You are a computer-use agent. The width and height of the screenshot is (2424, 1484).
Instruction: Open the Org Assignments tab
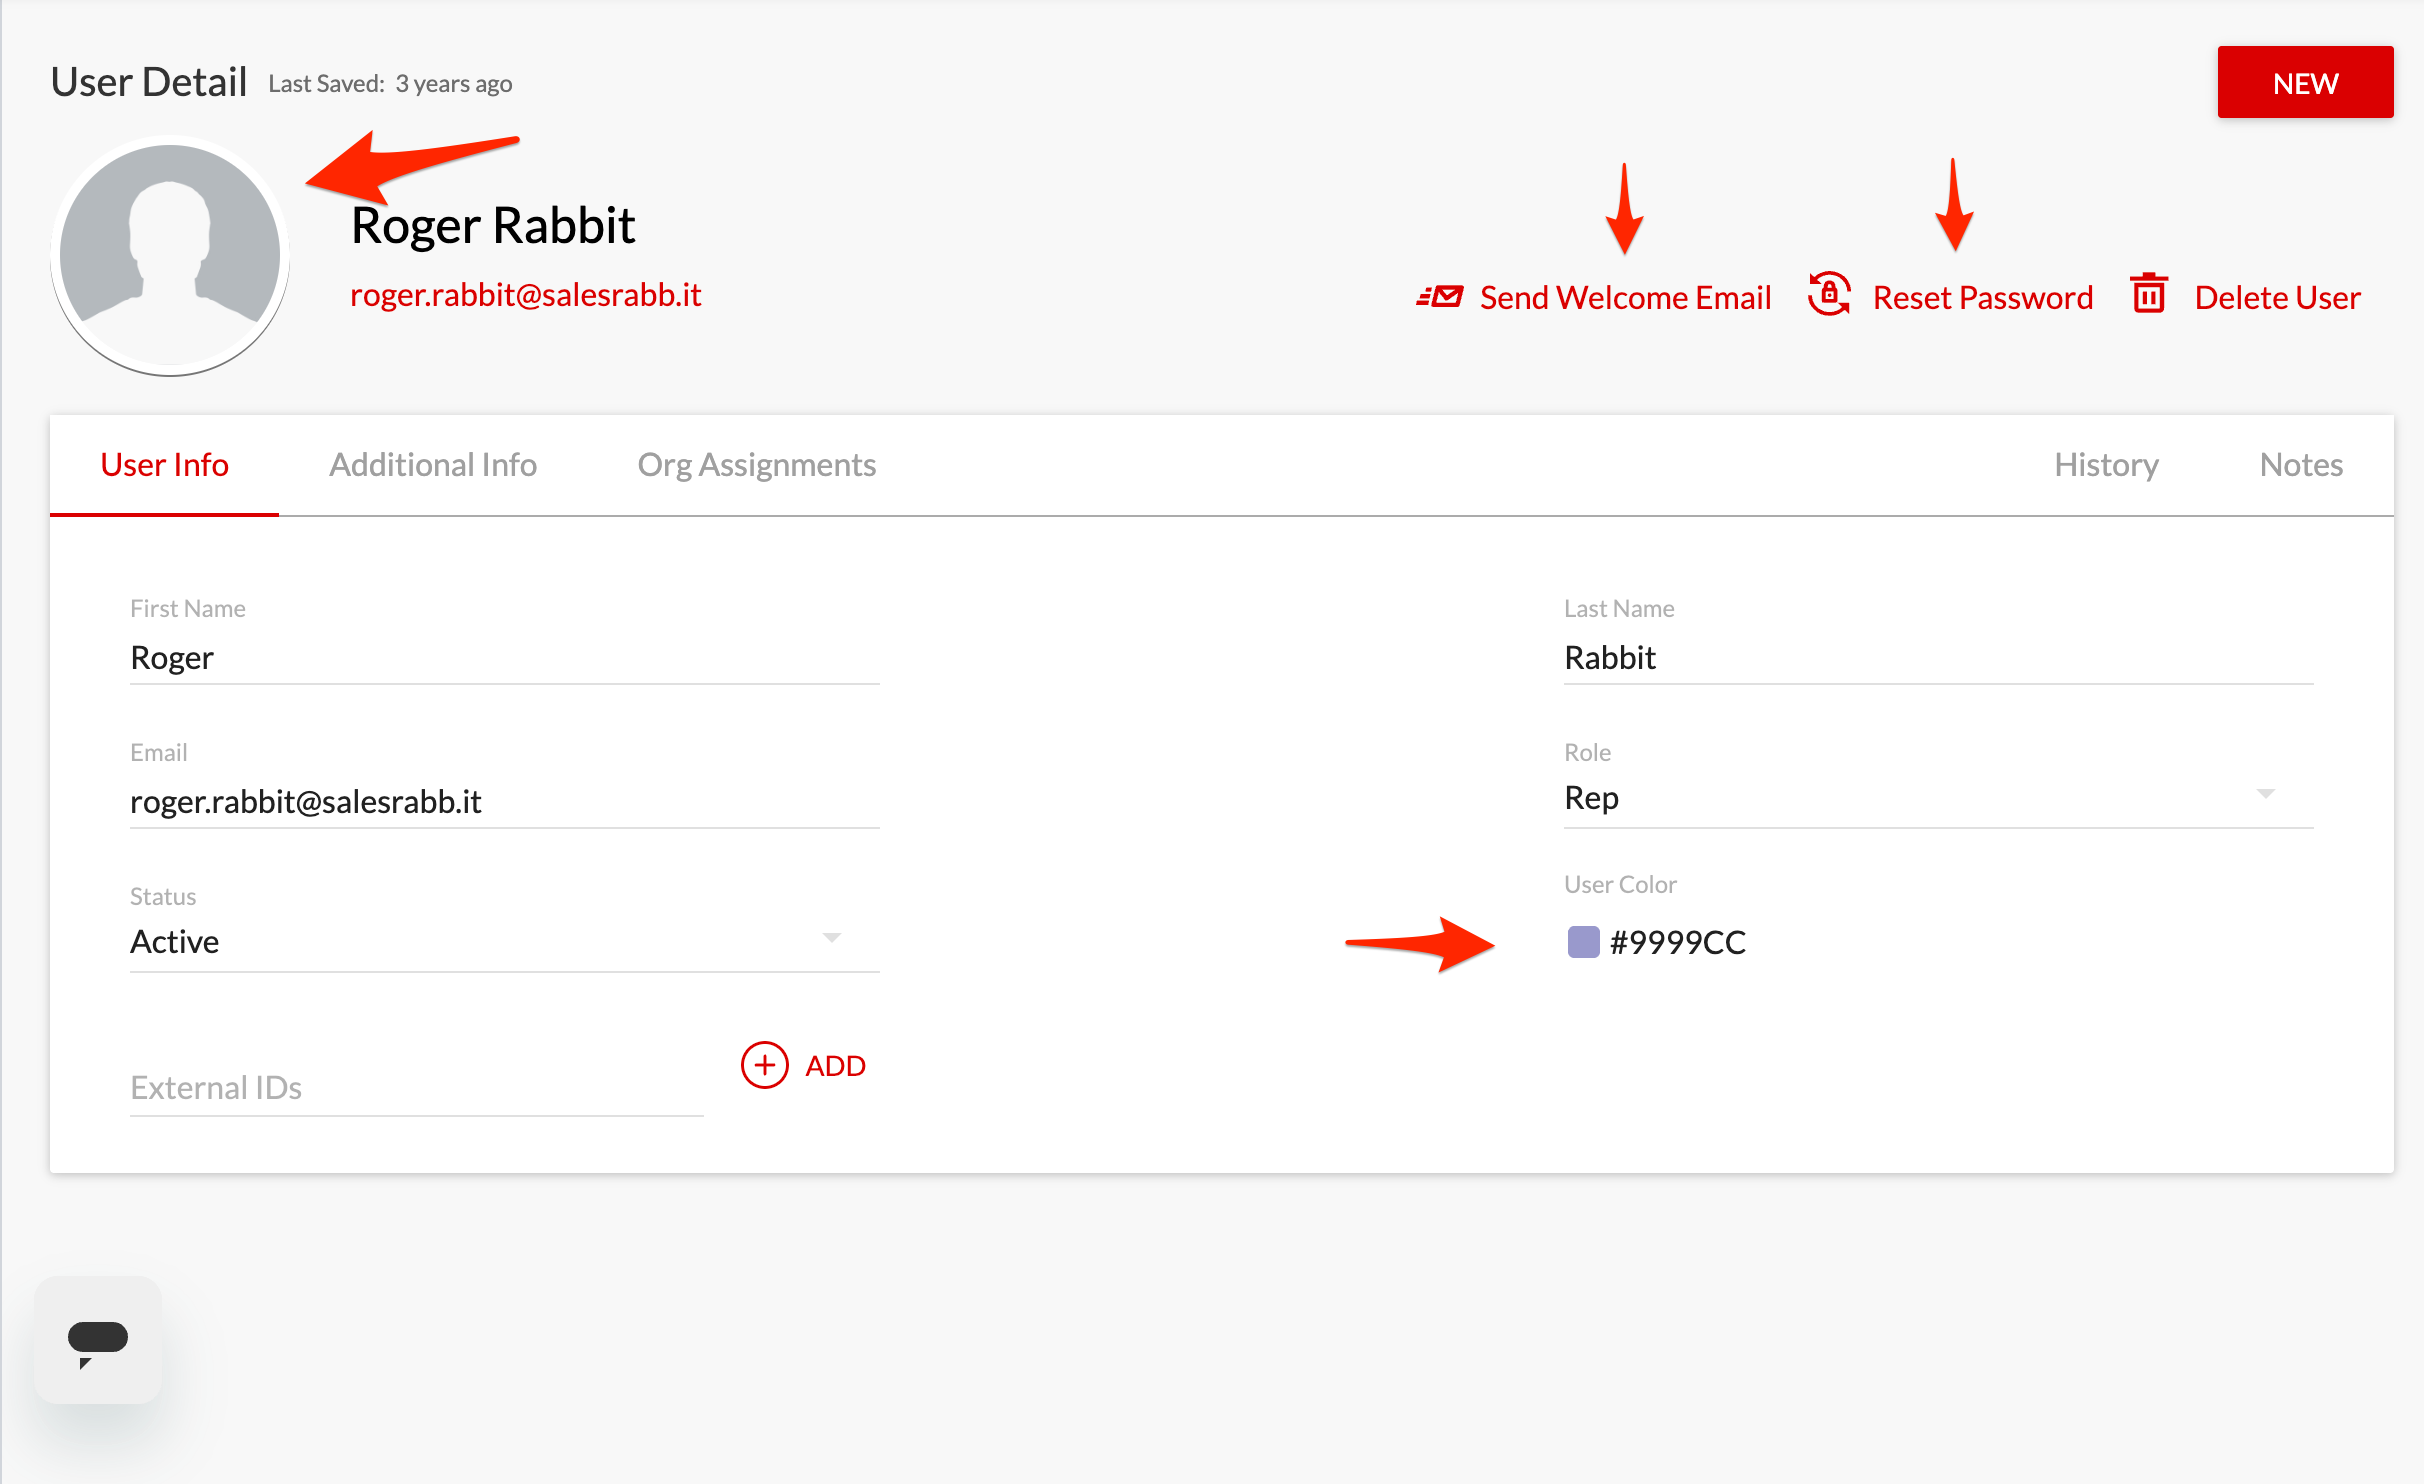pos(756,464)
